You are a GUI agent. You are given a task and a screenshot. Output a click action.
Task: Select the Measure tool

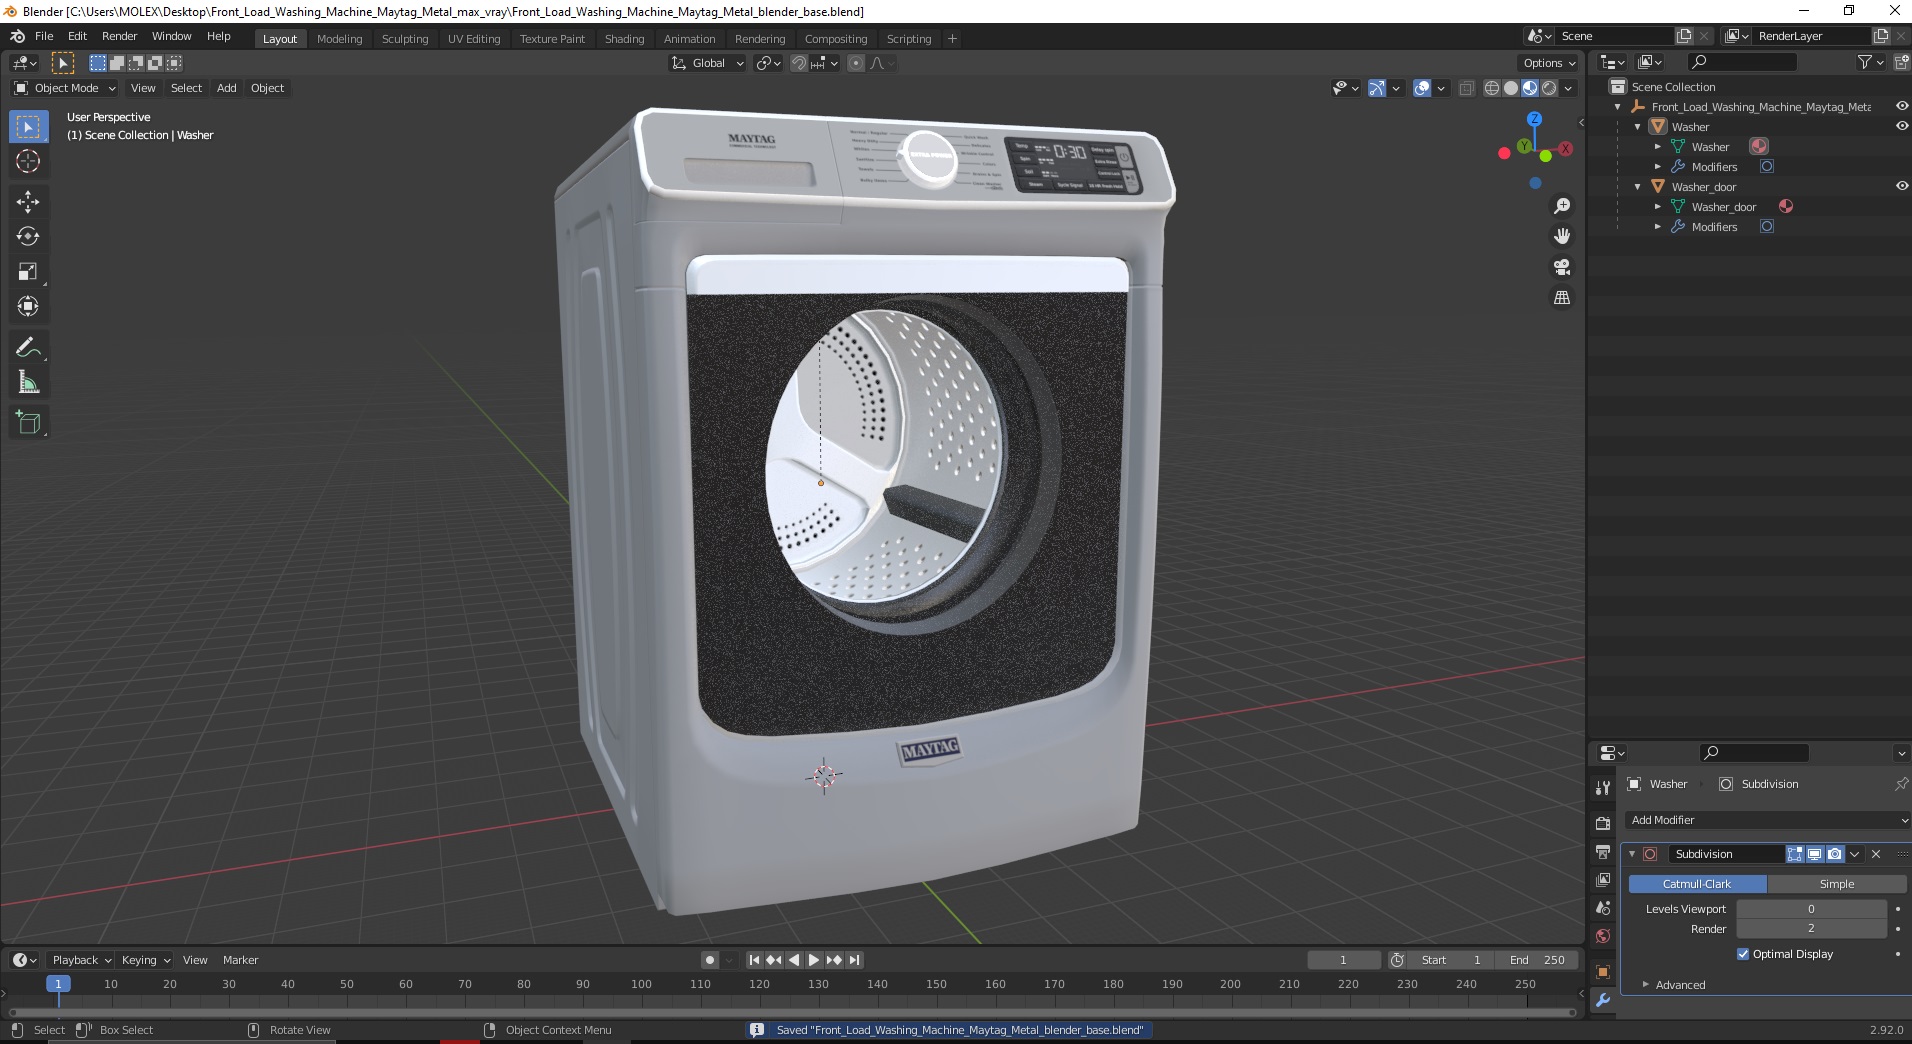[x=28, y=382]
